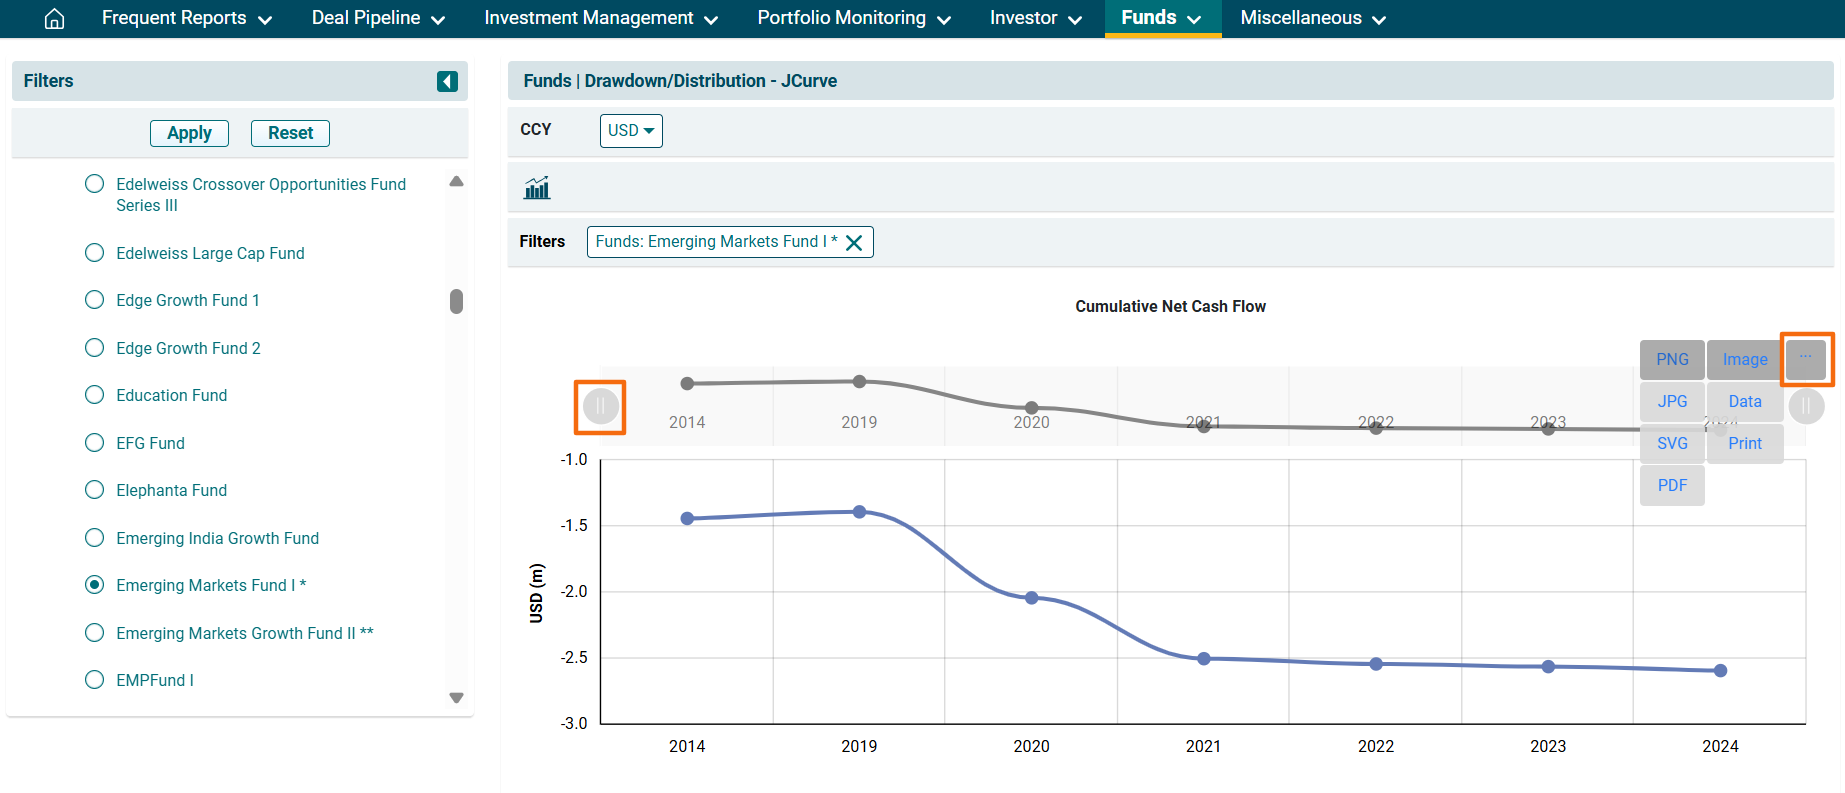Viewport: 1845px width, 793px height.
Task: Export chart as PDF
Action: [1672, 486]
